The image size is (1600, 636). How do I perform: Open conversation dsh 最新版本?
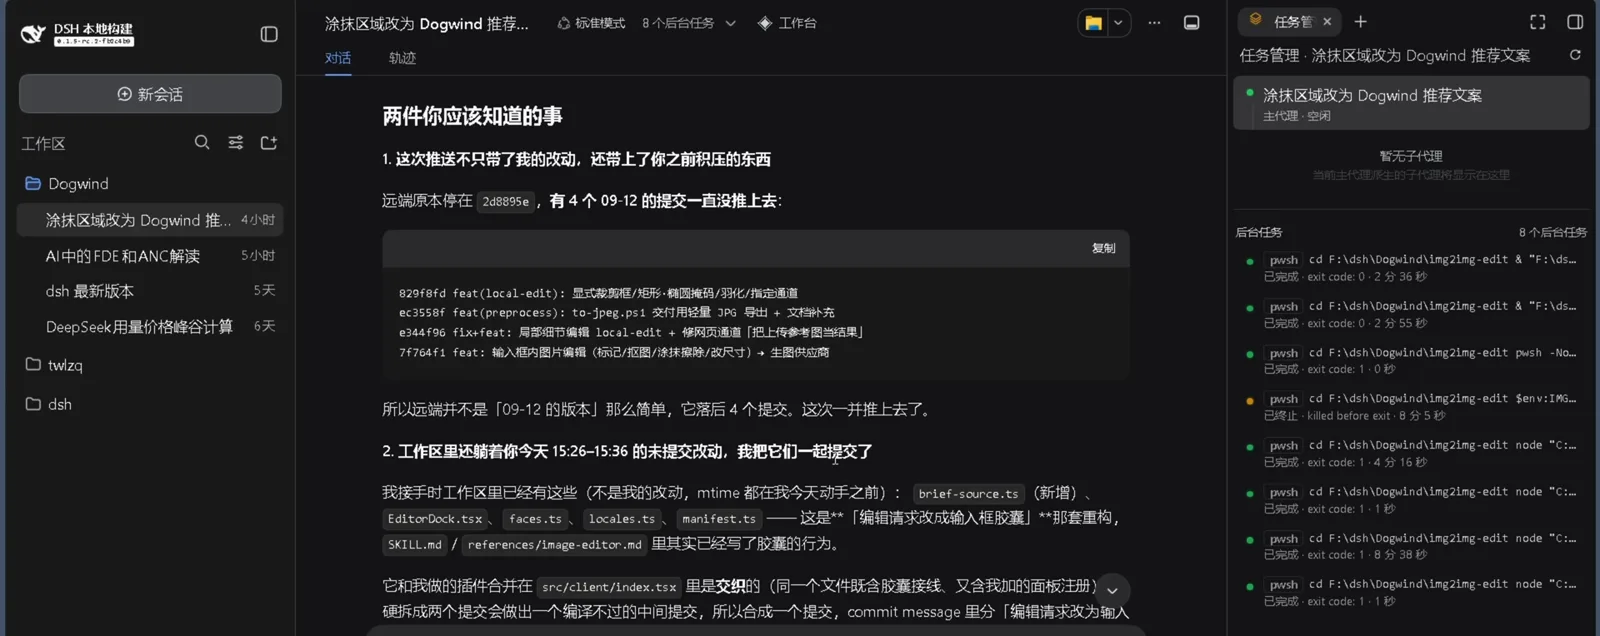click(150, 291)
